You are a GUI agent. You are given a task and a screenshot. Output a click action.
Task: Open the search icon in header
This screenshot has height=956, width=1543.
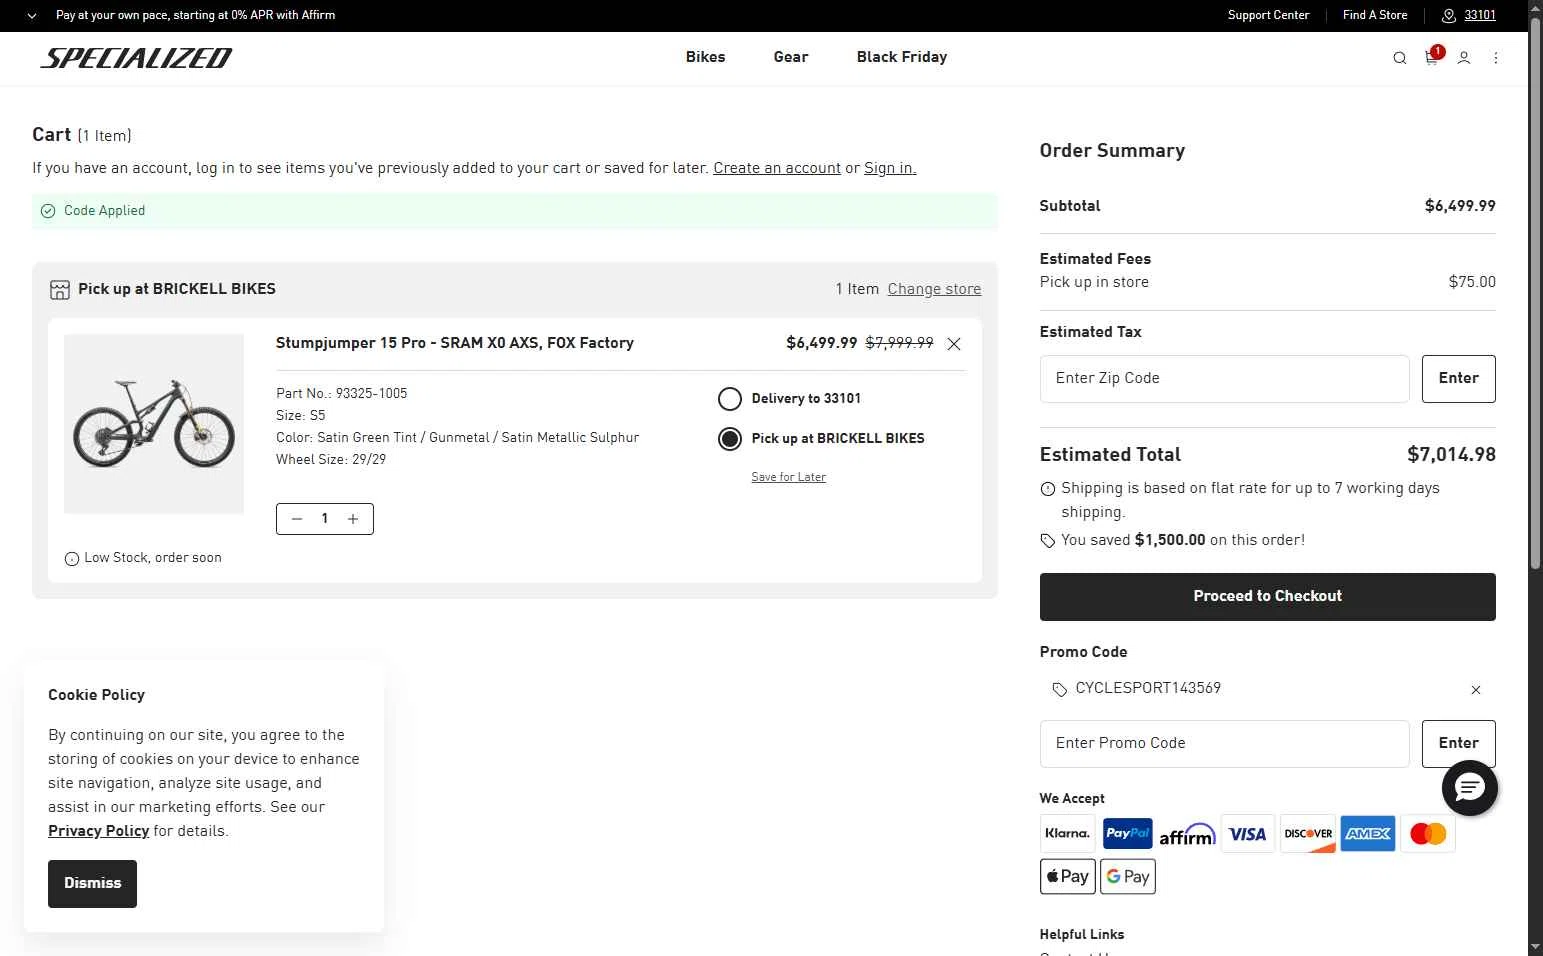pyautogui.click(x=1399, y=58)
